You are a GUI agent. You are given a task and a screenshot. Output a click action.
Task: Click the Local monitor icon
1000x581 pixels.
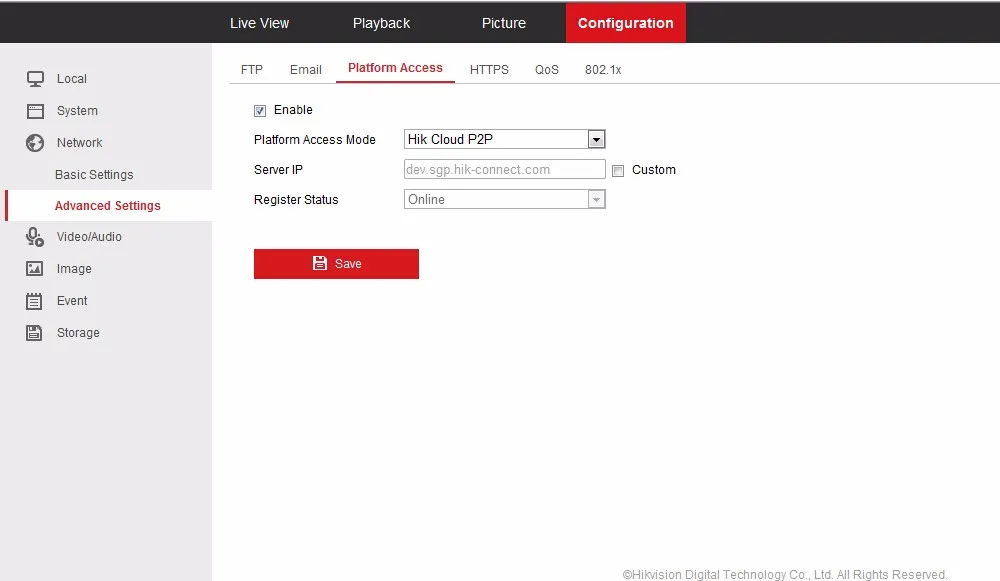pos(35,79)
